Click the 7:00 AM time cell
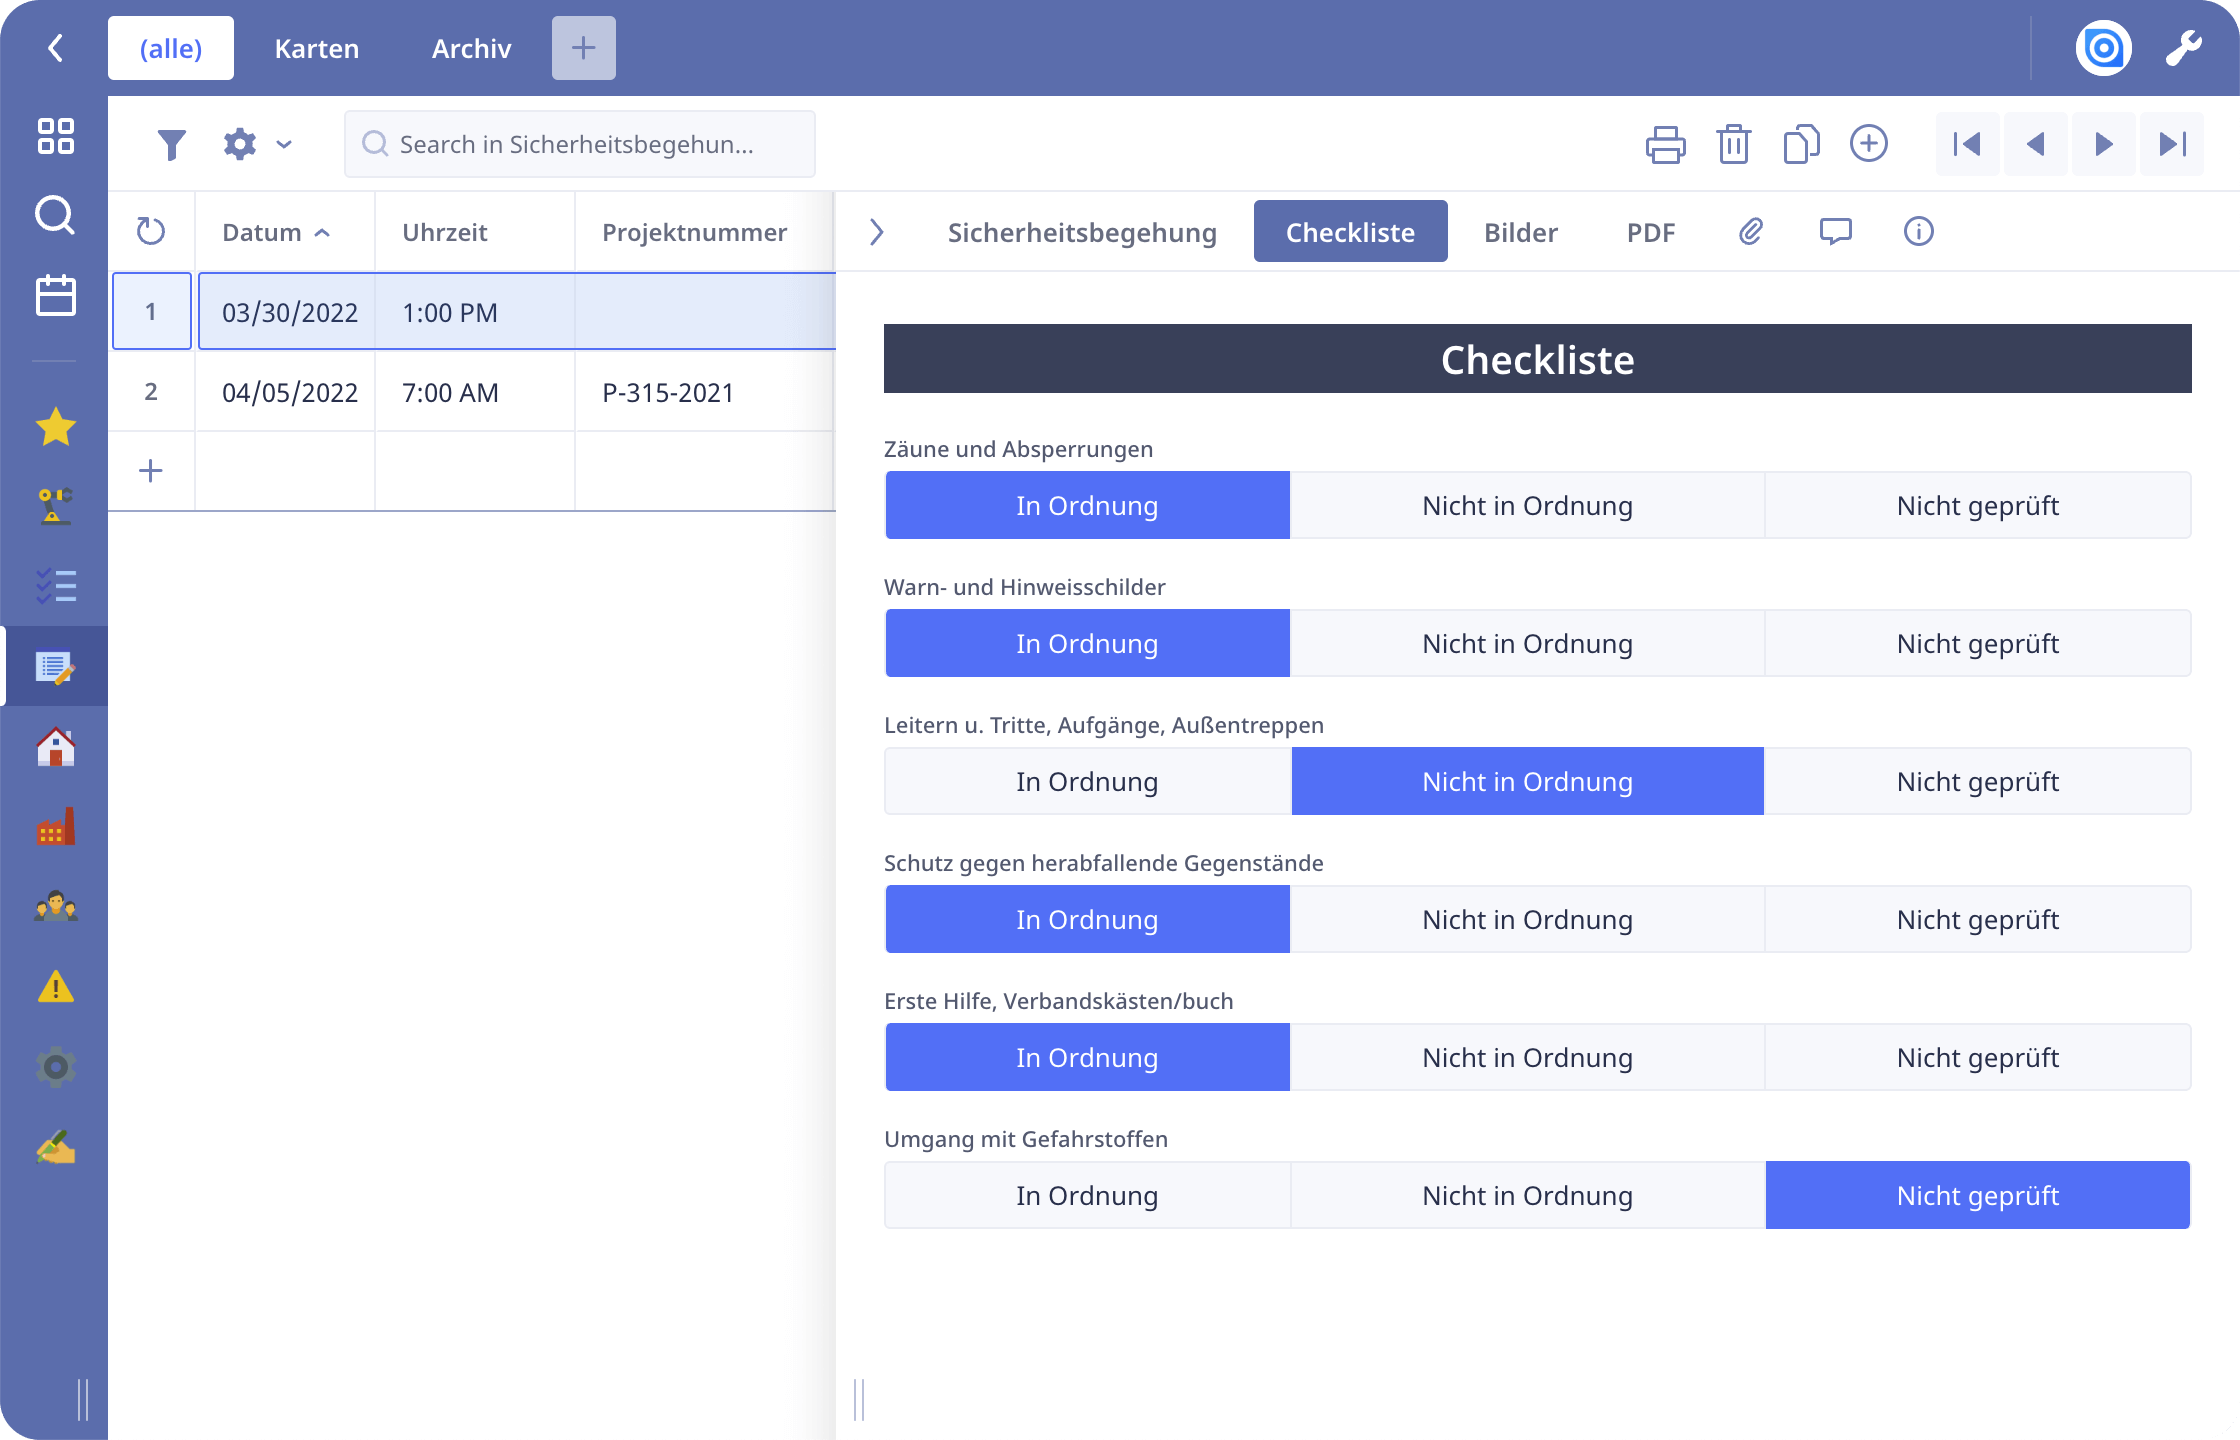This screenshot has width=2240, height=1440. pyautogui.click(x=475, y=392)
